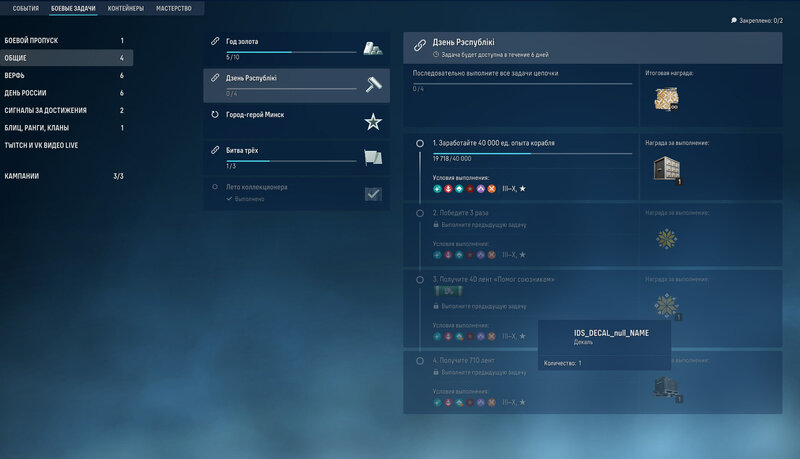Select task 4 Получите 710 лент circle
The image size is (800, 459).
pos(419,361)
